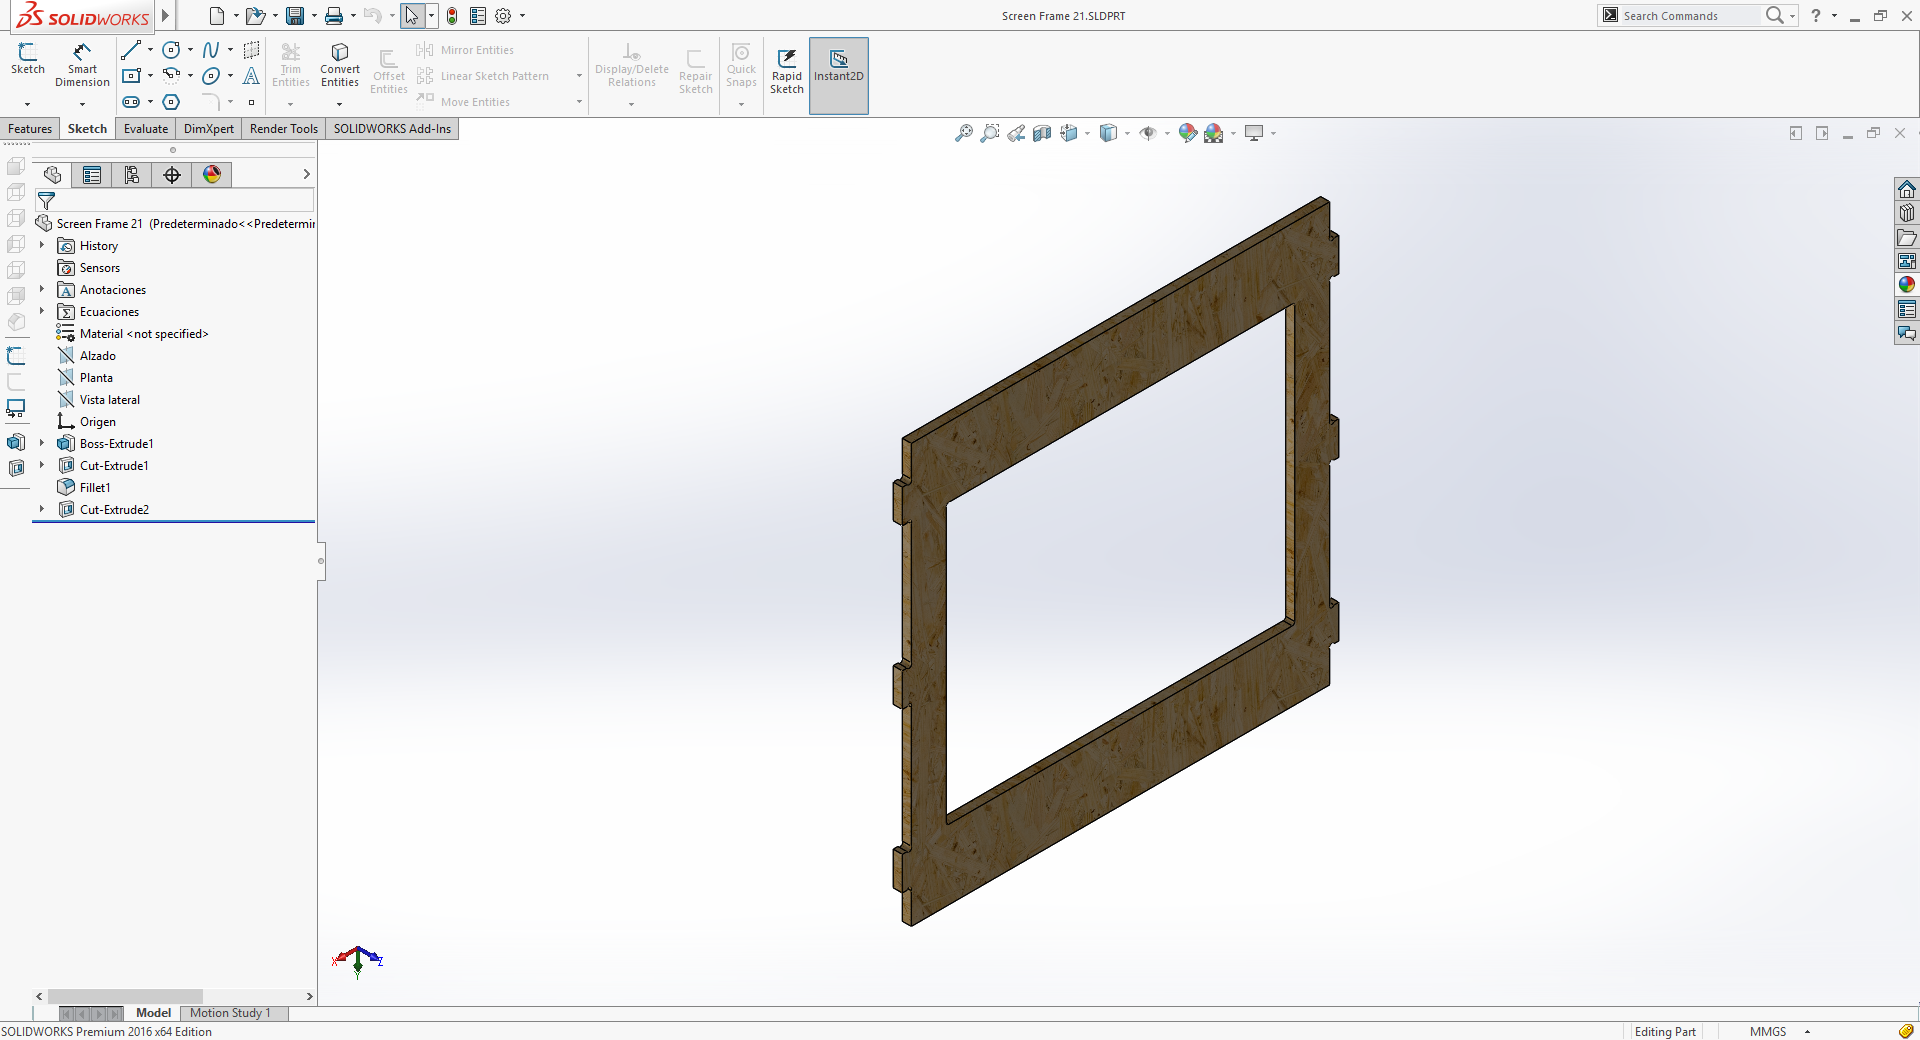Open DisplayManager tab icon
Viewport: 1920px width, 1040px height.
point(212,175)
